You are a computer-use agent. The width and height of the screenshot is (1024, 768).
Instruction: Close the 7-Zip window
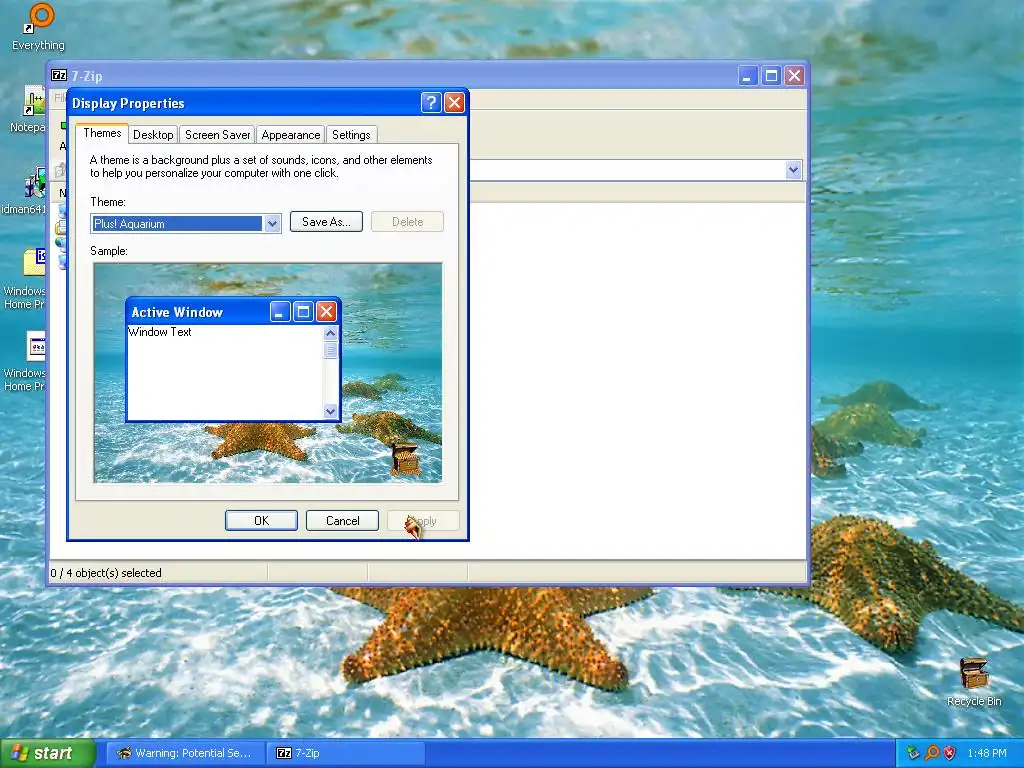click(794, 76)
